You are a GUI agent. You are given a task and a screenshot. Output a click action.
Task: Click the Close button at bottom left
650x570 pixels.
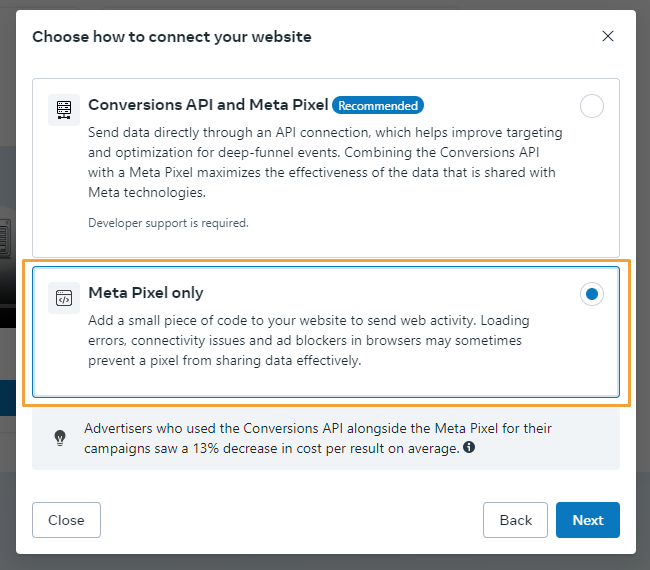point(66,520)
